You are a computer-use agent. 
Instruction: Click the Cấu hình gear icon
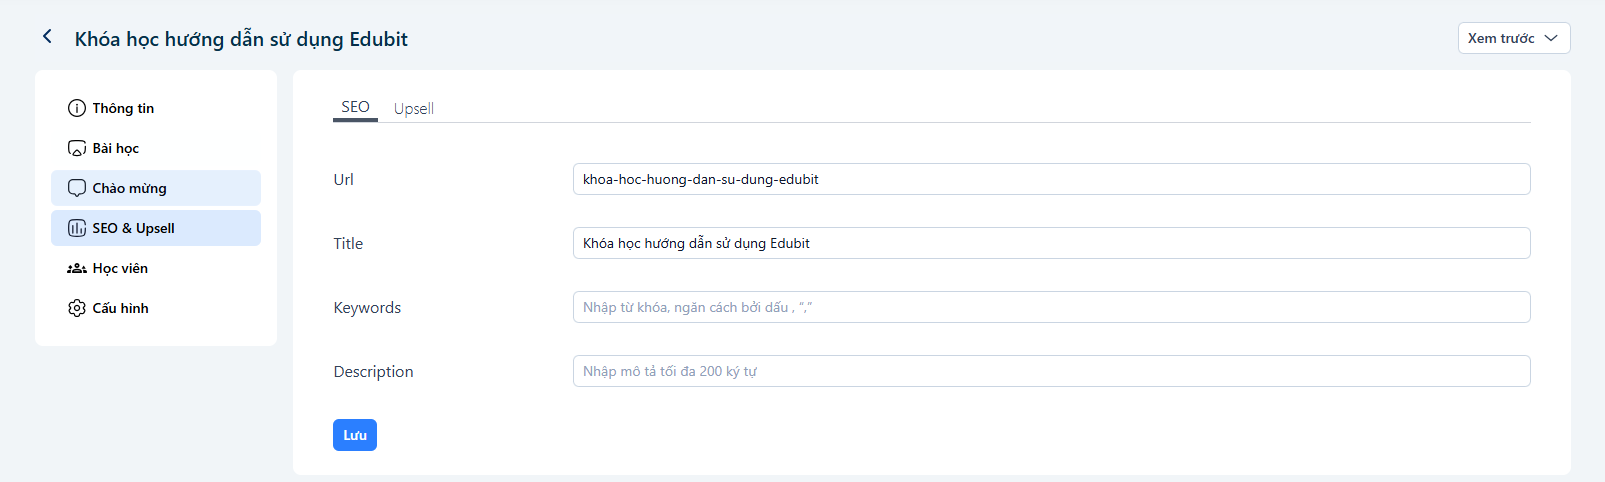point(77,308)
